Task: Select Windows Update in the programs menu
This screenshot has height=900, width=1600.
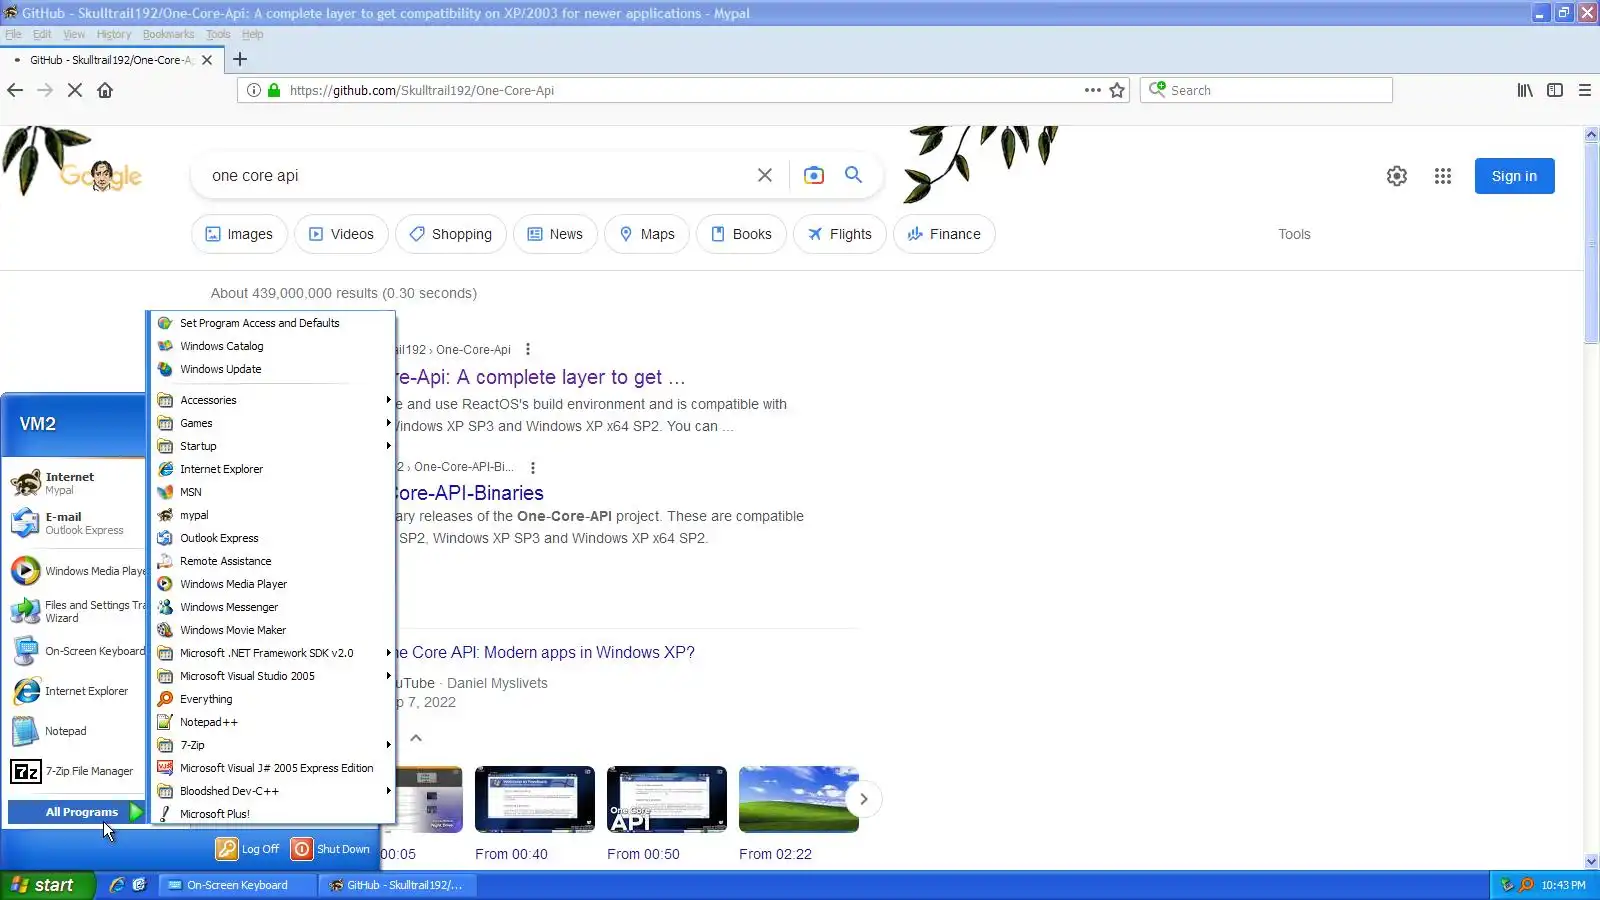Action: click(x=272, y=369)
